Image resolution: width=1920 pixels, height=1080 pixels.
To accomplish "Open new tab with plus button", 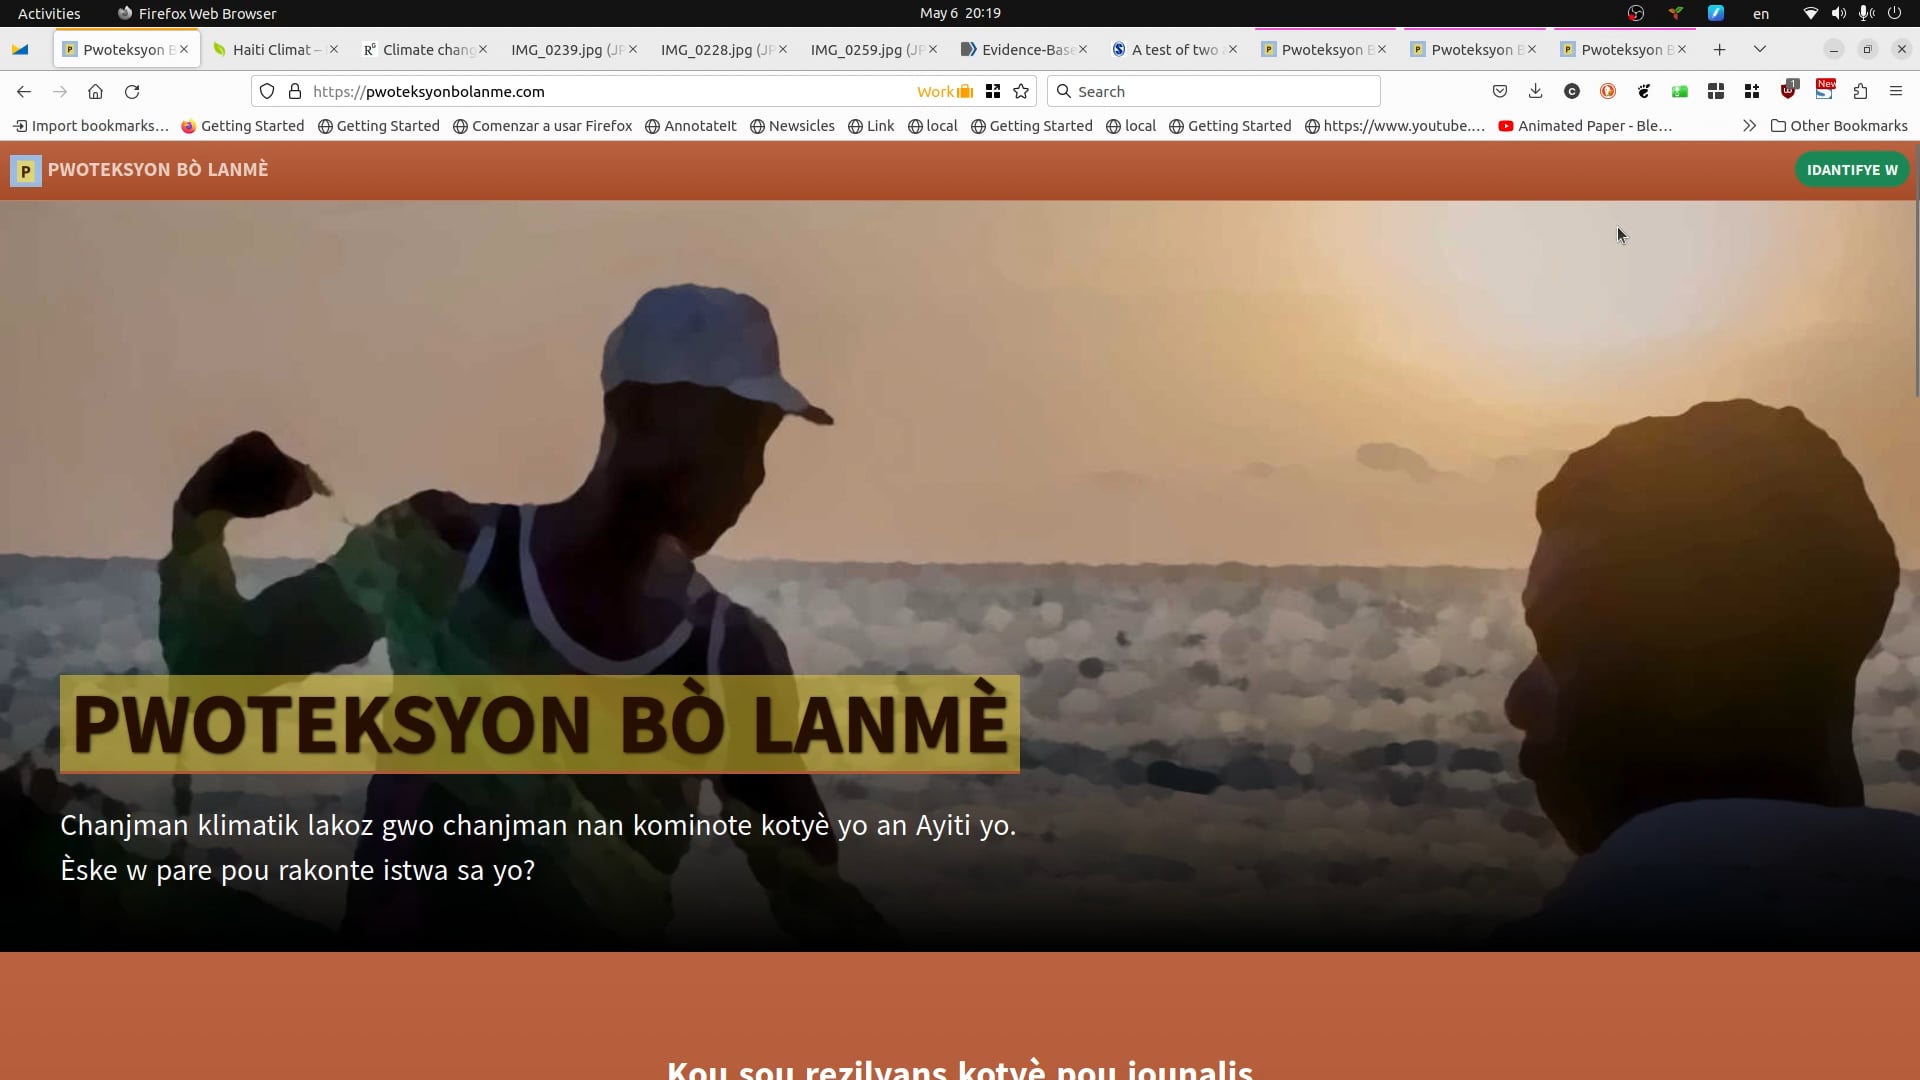I will (x=1719, y=49).
